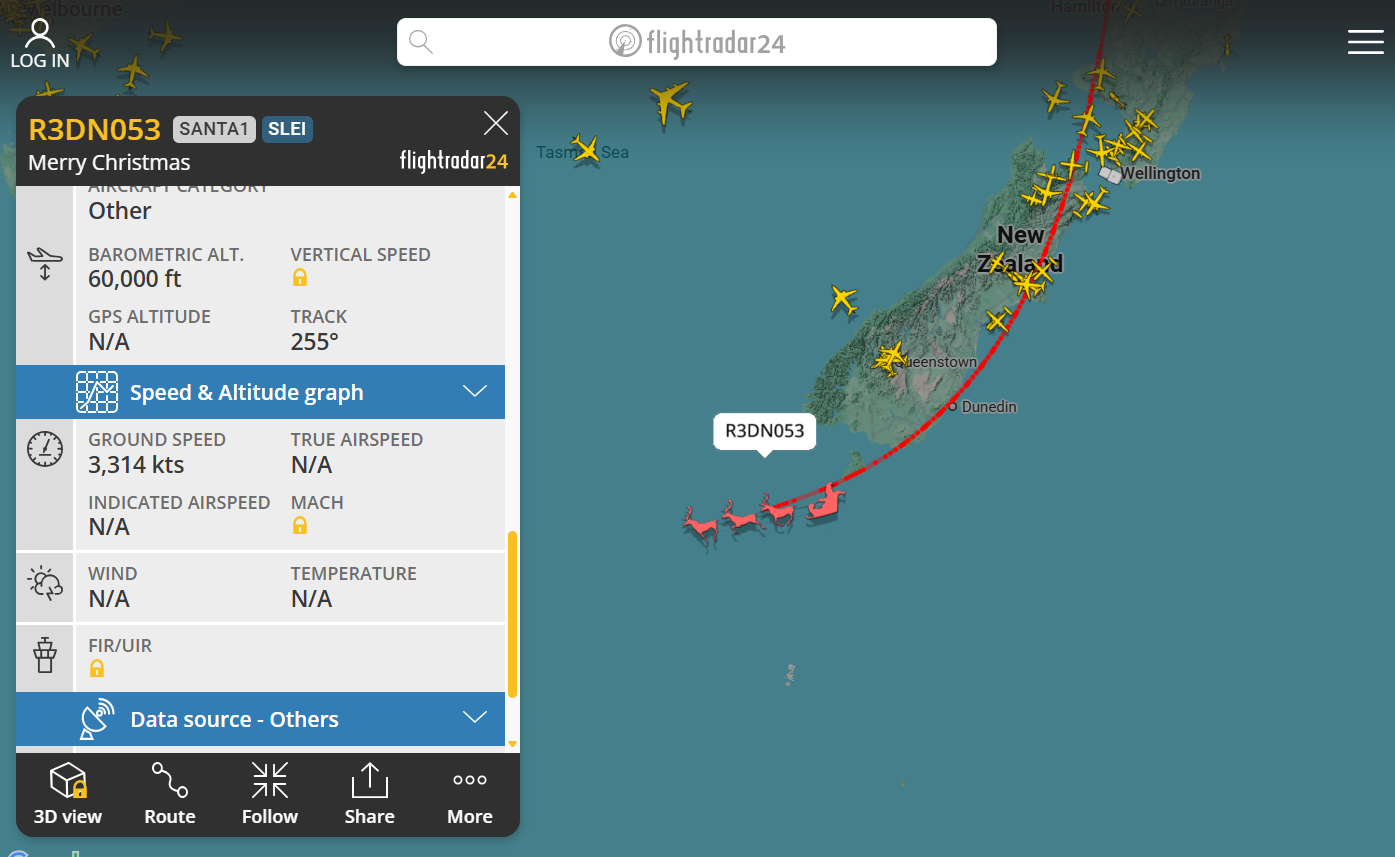
Task: Expand Data source - Others section
Action: [x=260, y=719]
